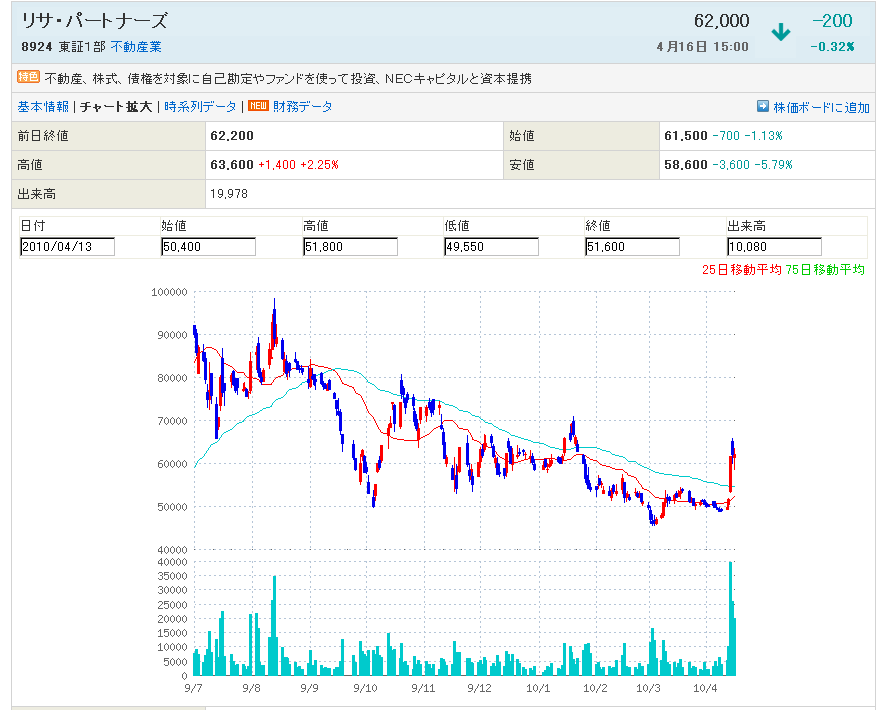Switch to the 時系列データ tab
The height and width of the screenshot is (710, 883).
[x=201, y=106]
